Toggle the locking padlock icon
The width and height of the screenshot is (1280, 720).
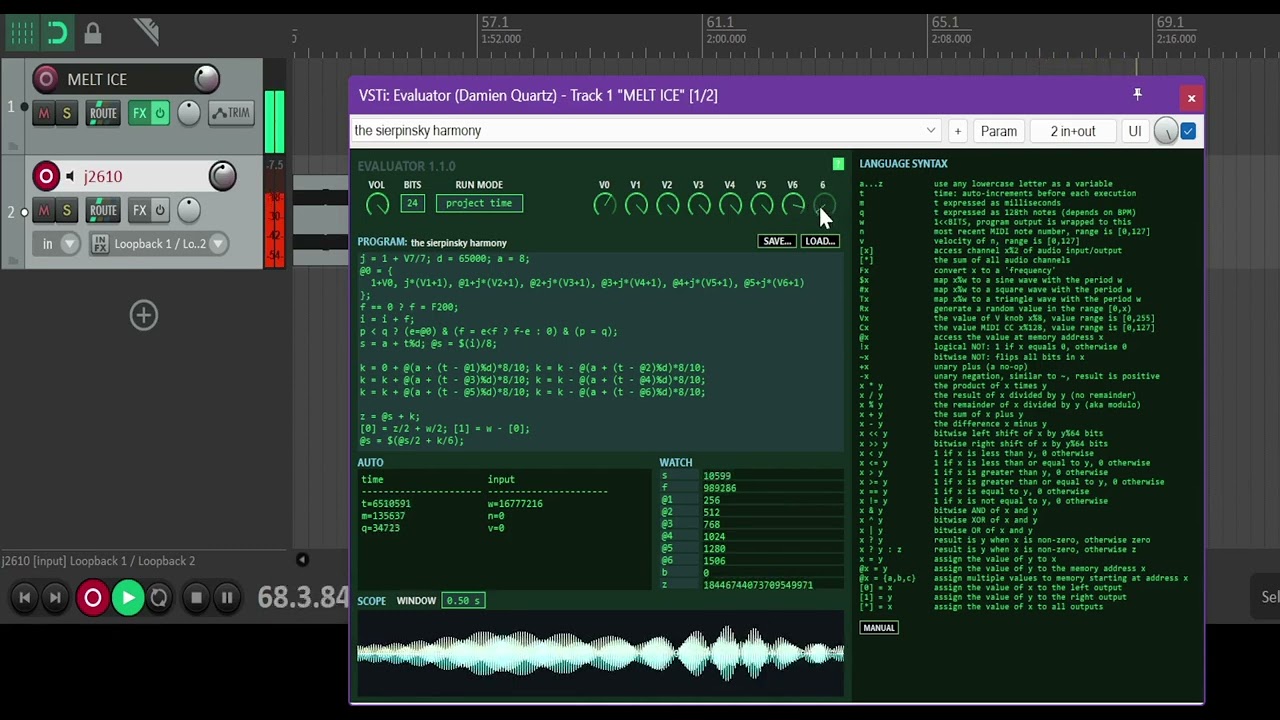pos(92,33)
